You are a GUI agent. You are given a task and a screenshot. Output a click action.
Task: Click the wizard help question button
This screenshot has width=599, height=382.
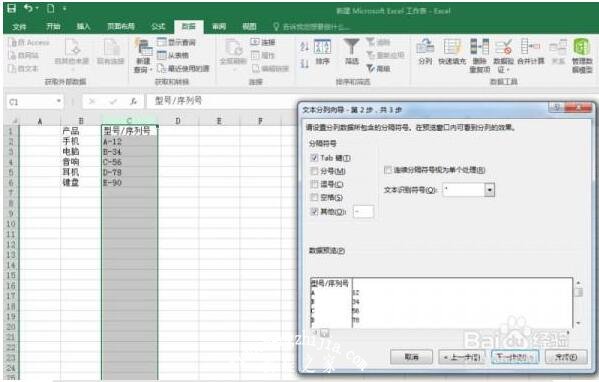(x=556, y=108)
